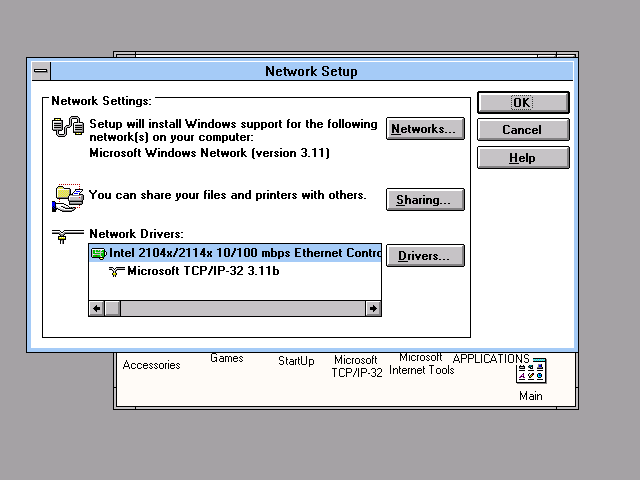640x480 pixels.
Task: Select Accessories group in Program Manager
Action: tap(151, 365)
